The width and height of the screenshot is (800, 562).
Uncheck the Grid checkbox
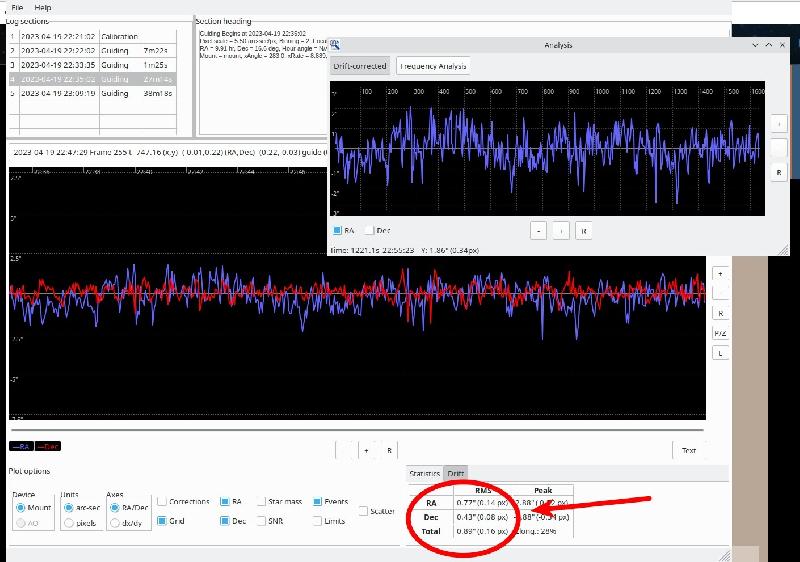tap(162, 521)
